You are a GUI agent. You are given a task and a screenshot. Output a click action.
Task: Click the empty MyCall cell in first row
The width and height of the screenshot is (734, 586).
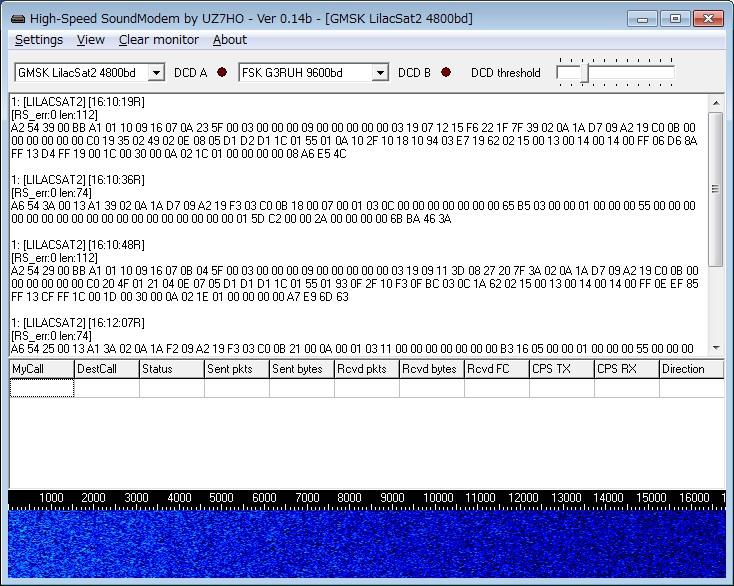click(42, 389)
